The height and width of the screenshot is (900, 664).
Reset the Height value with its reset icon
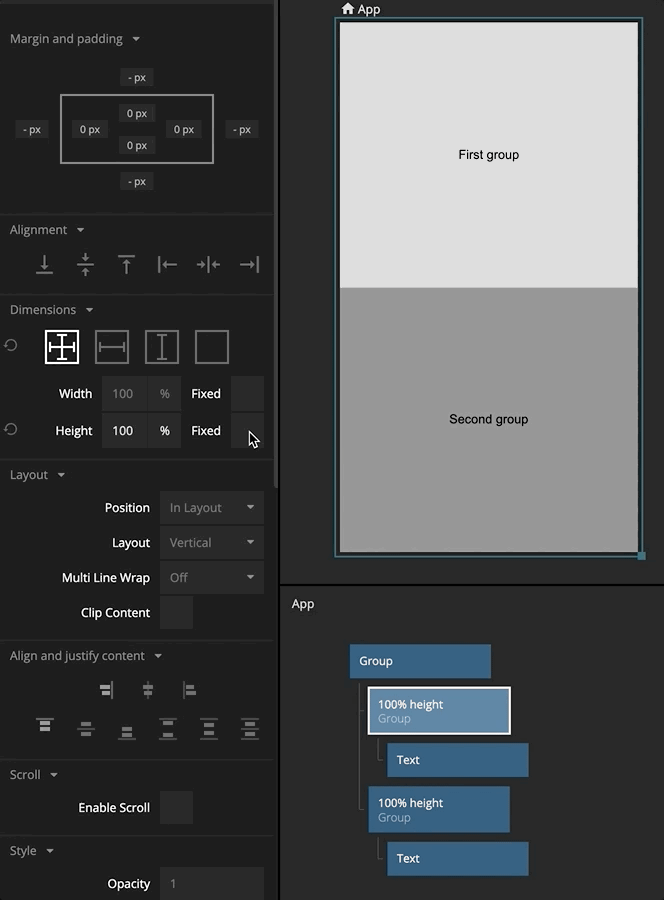click(x=11, y=429)
